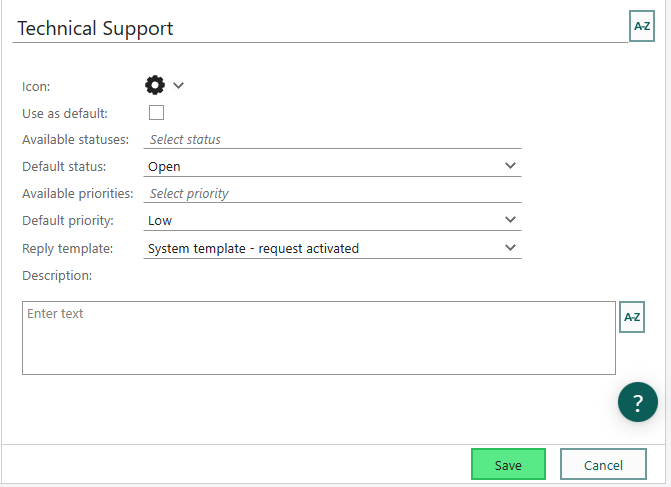The image size is (671, 487).
Task: Select the Open value in Default status
Action: [x=164, y=166]
